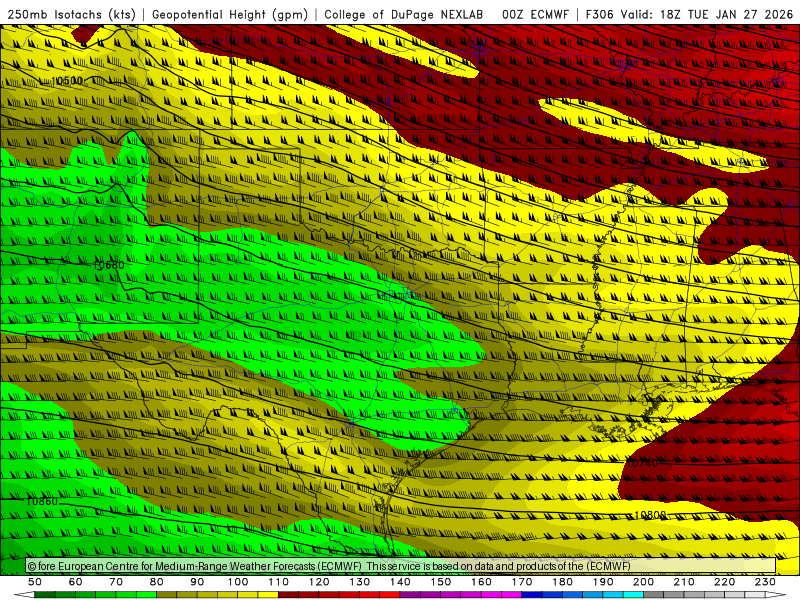Click the 80 knot colorbar label

(x=157, y=582)
